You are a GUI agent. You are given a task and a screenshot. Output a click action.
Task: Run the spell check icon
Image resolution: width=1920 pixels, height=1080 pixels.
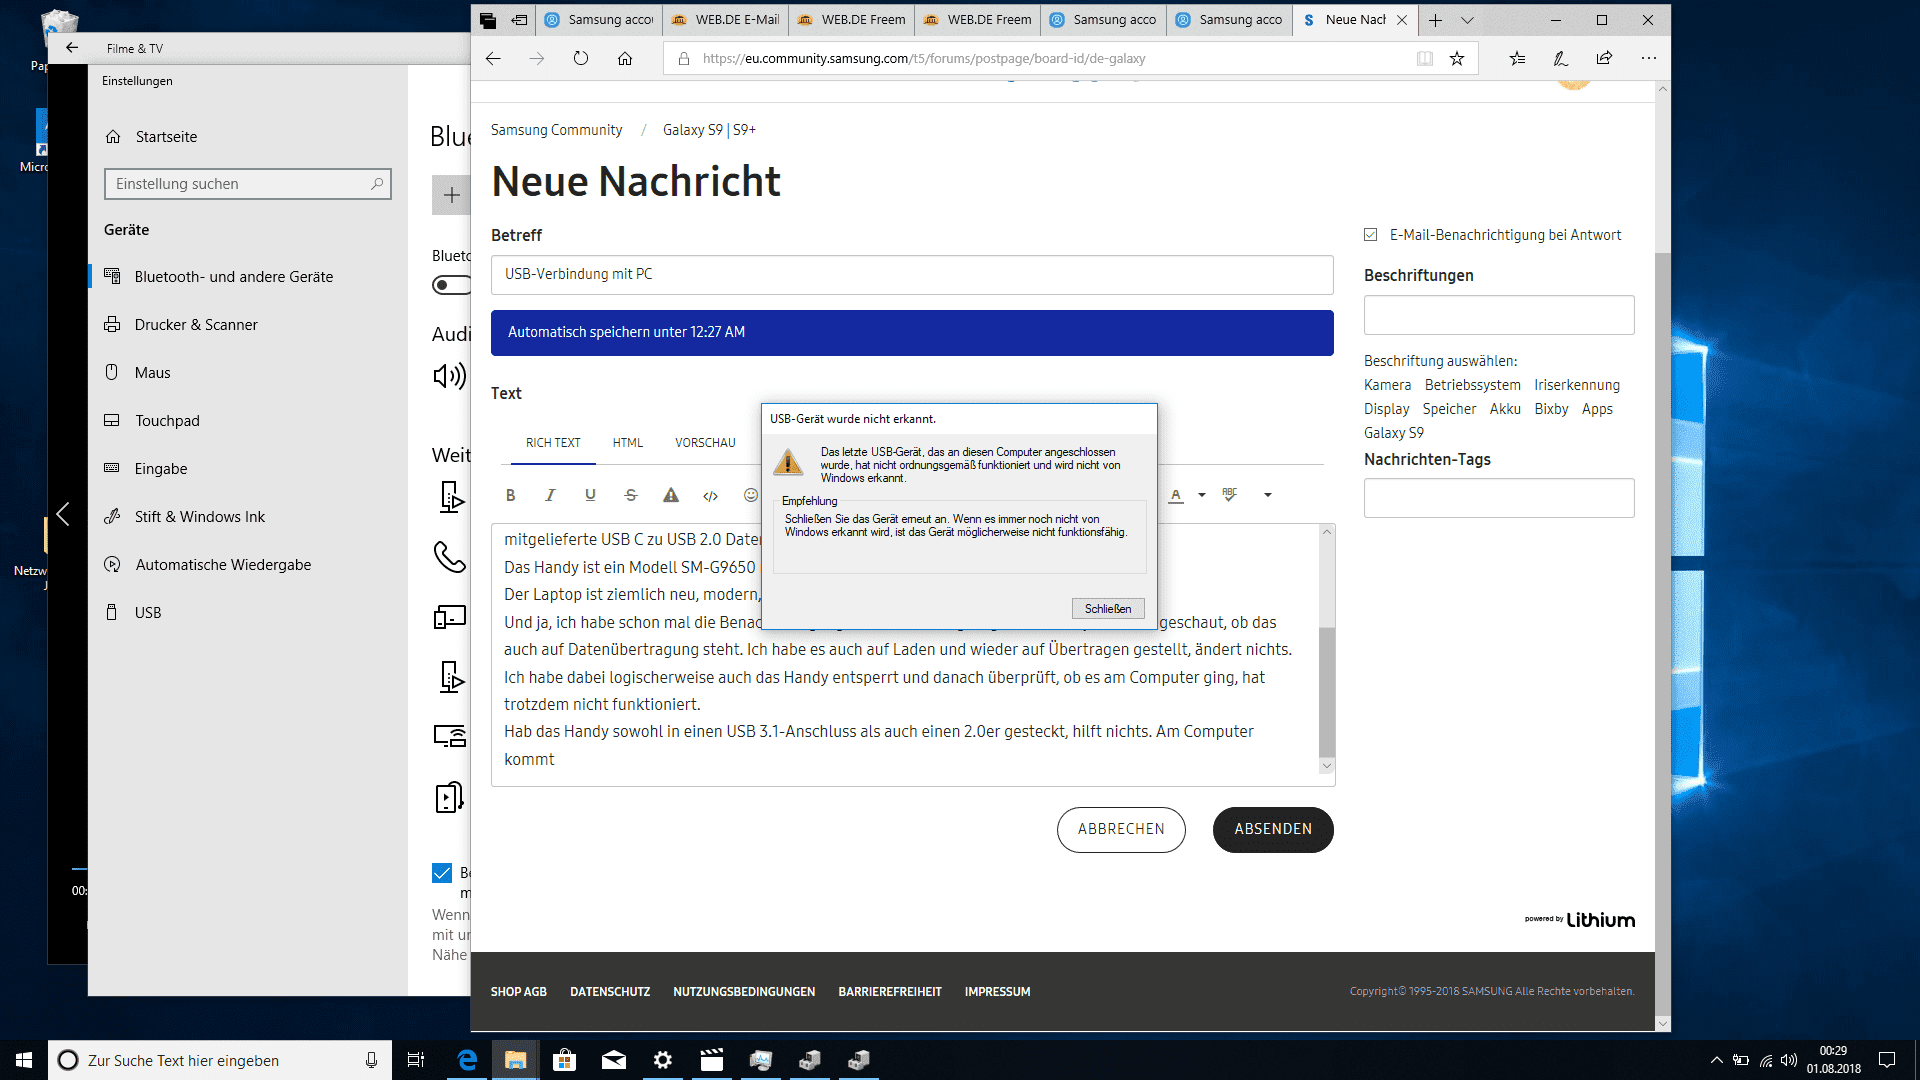(1229, 494)
